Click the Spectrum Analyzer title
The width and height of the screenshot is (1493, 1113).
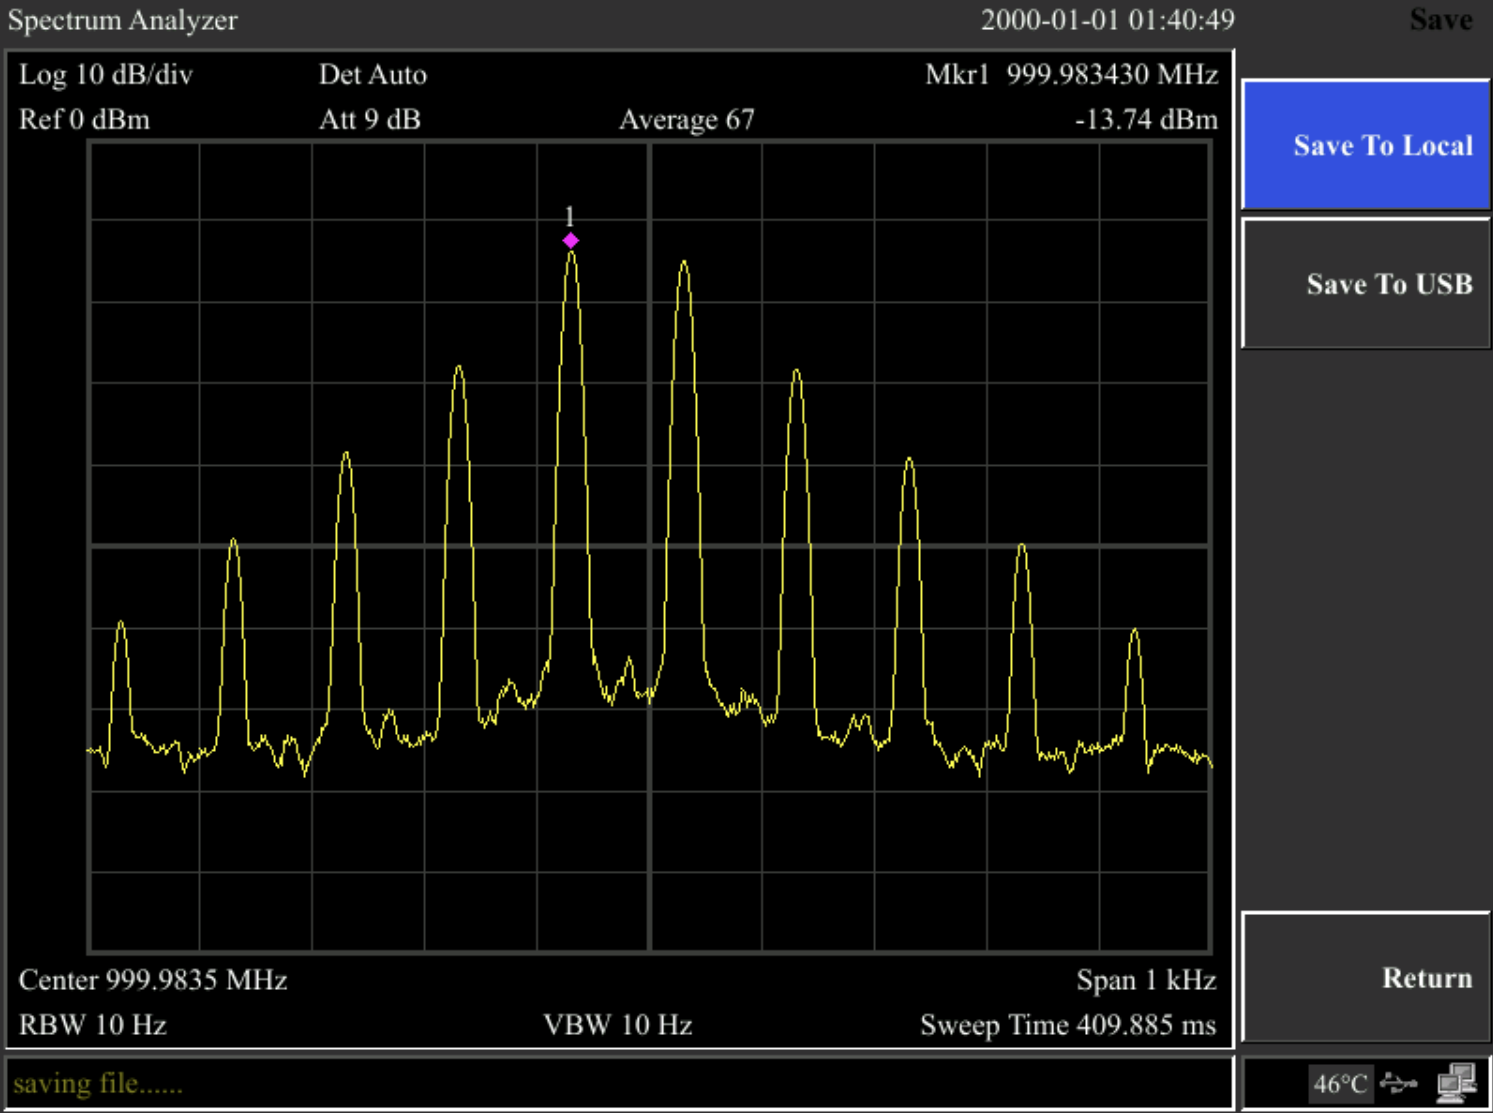tap(122, 21)
